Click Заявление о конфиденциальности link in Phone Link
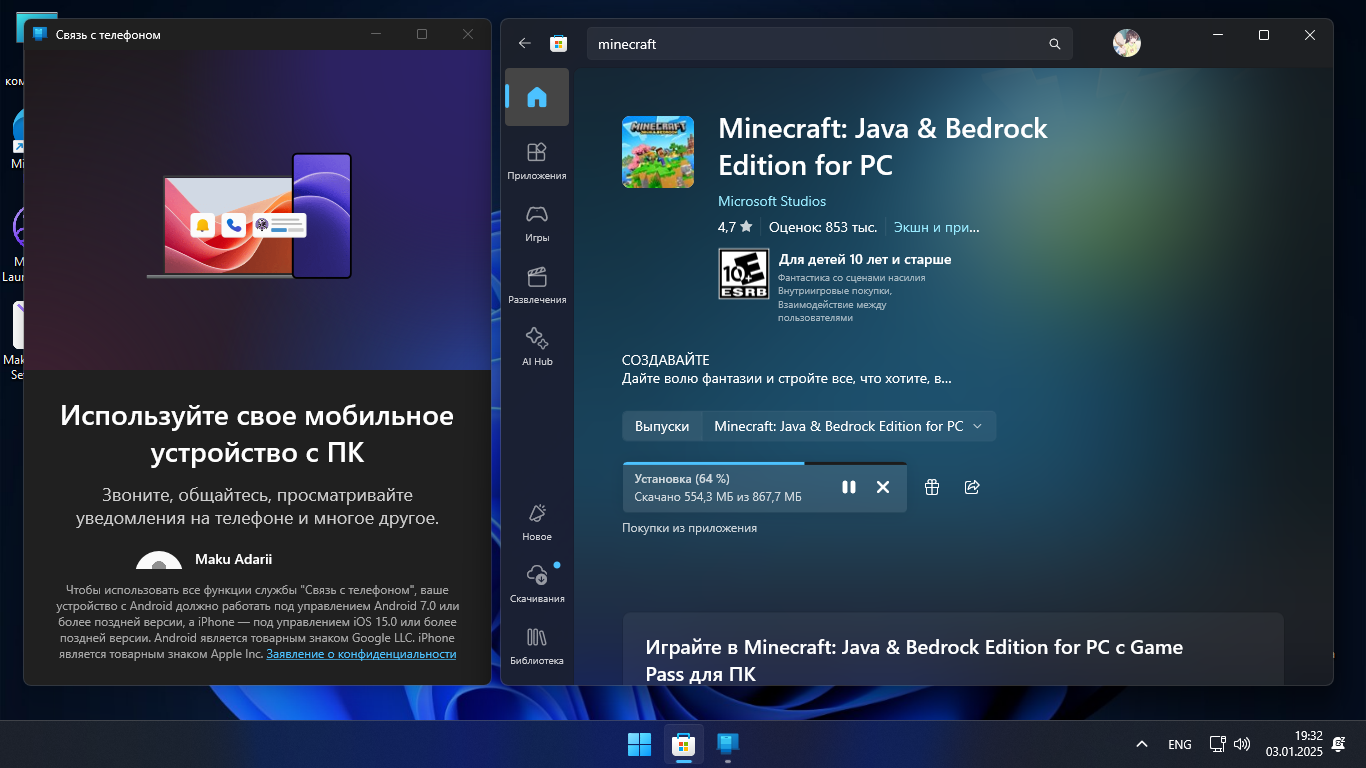1366x768 pixels. 361,654
